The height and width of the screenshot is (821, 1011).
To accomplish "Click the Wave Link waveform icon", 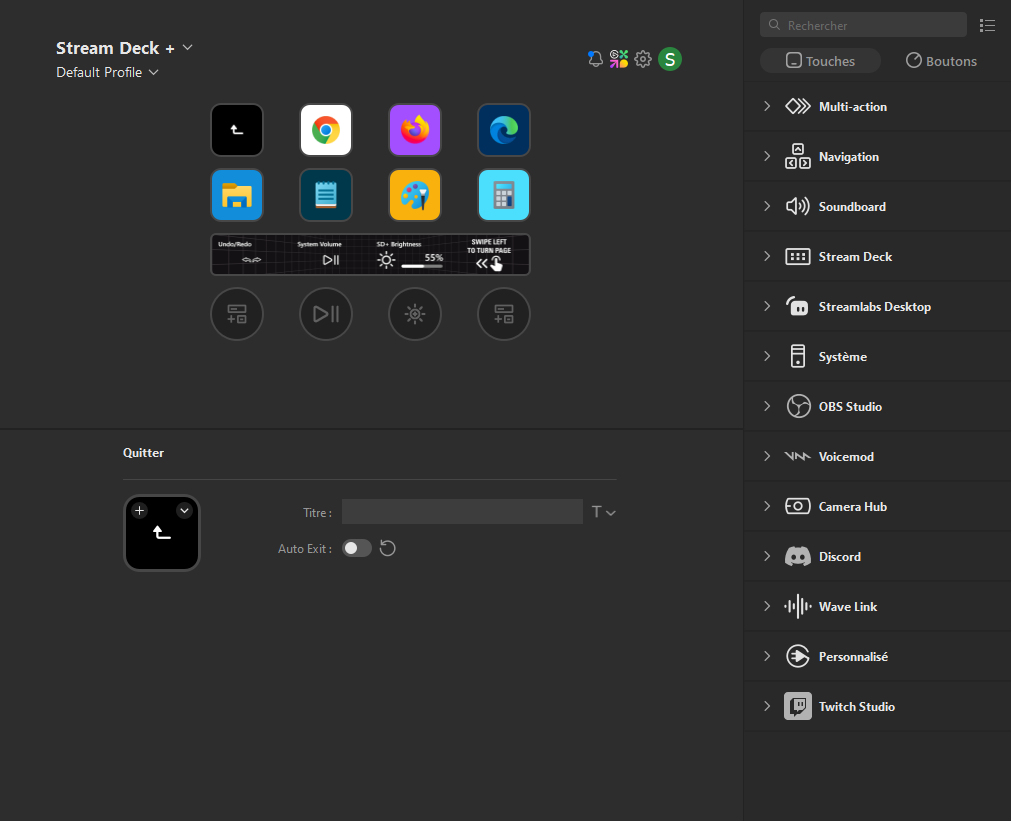I will [x=798, y=606].
